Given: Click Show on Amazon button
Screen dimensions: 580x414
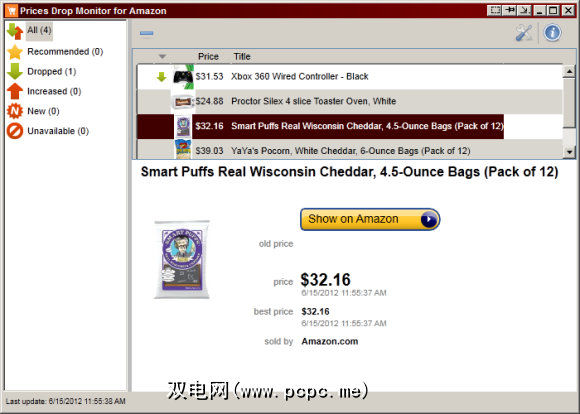Looking at the screenshot, I should click(x=370, y=219).
